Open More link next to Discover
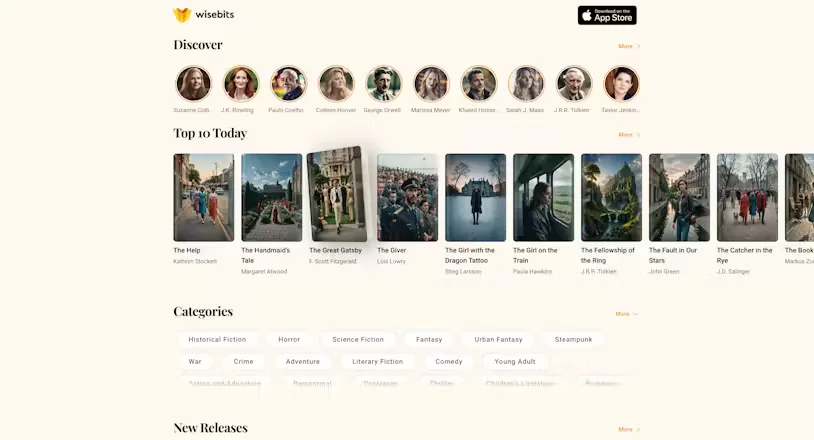 pos(629,46)
